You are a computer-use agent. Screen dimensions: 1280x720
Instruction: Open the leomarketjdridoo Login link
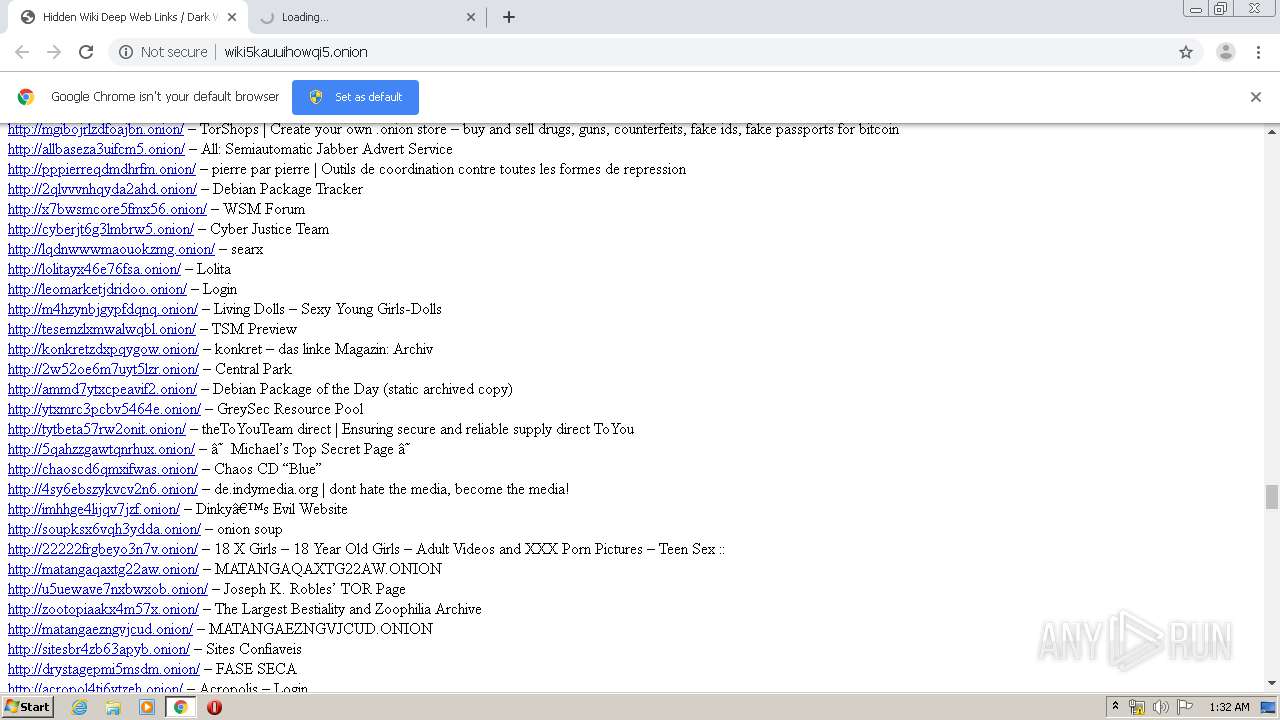pos(97,289)
